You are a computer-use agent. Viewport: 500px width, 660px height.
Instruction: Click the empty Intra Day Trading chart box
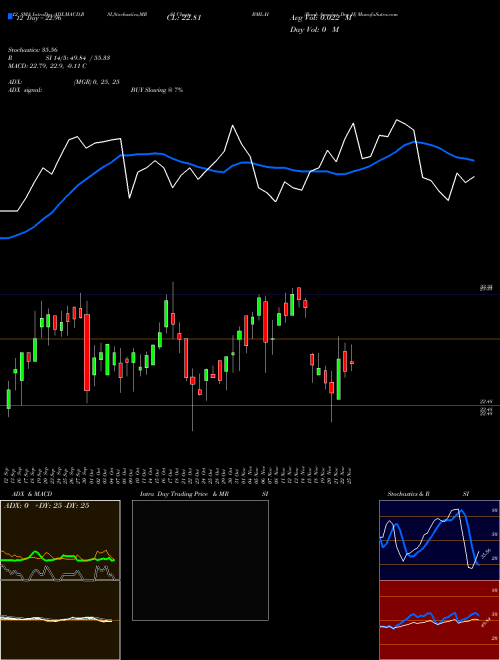coord(200,560)
